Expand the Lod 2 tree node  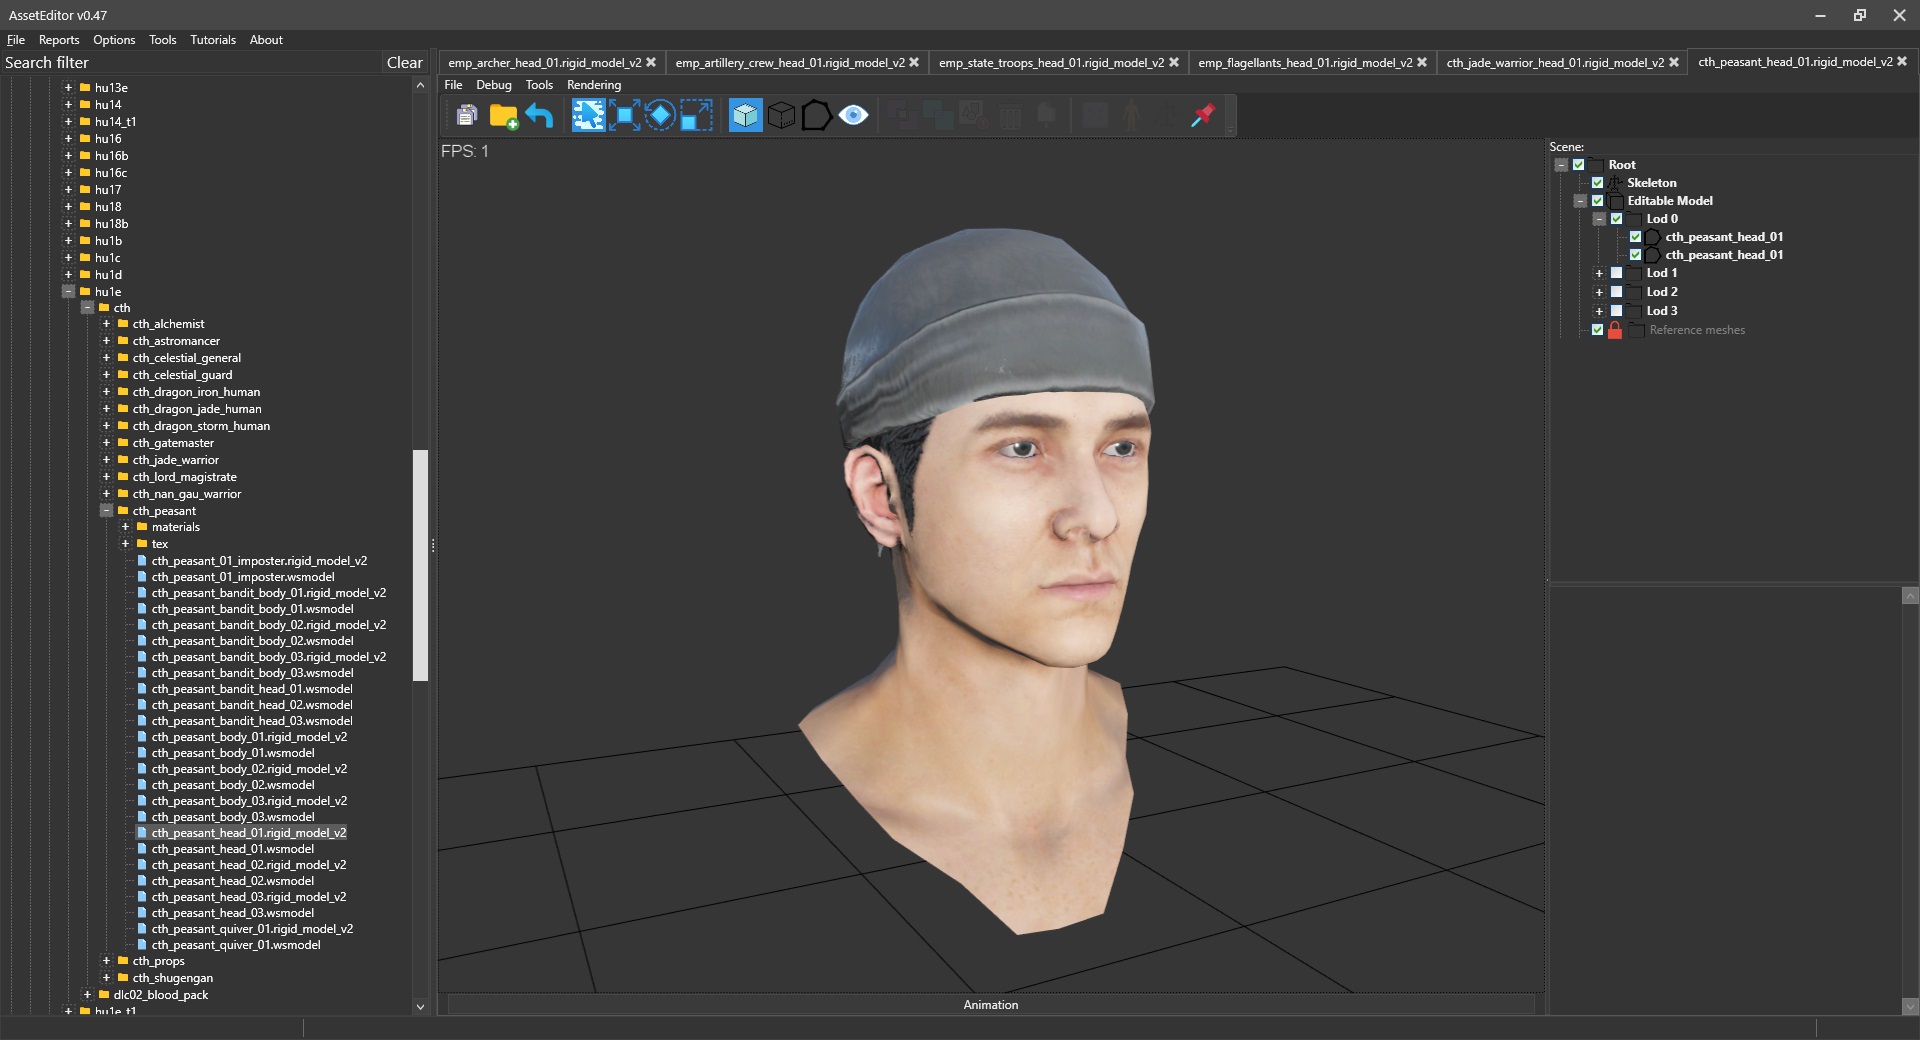[1599, 292]
